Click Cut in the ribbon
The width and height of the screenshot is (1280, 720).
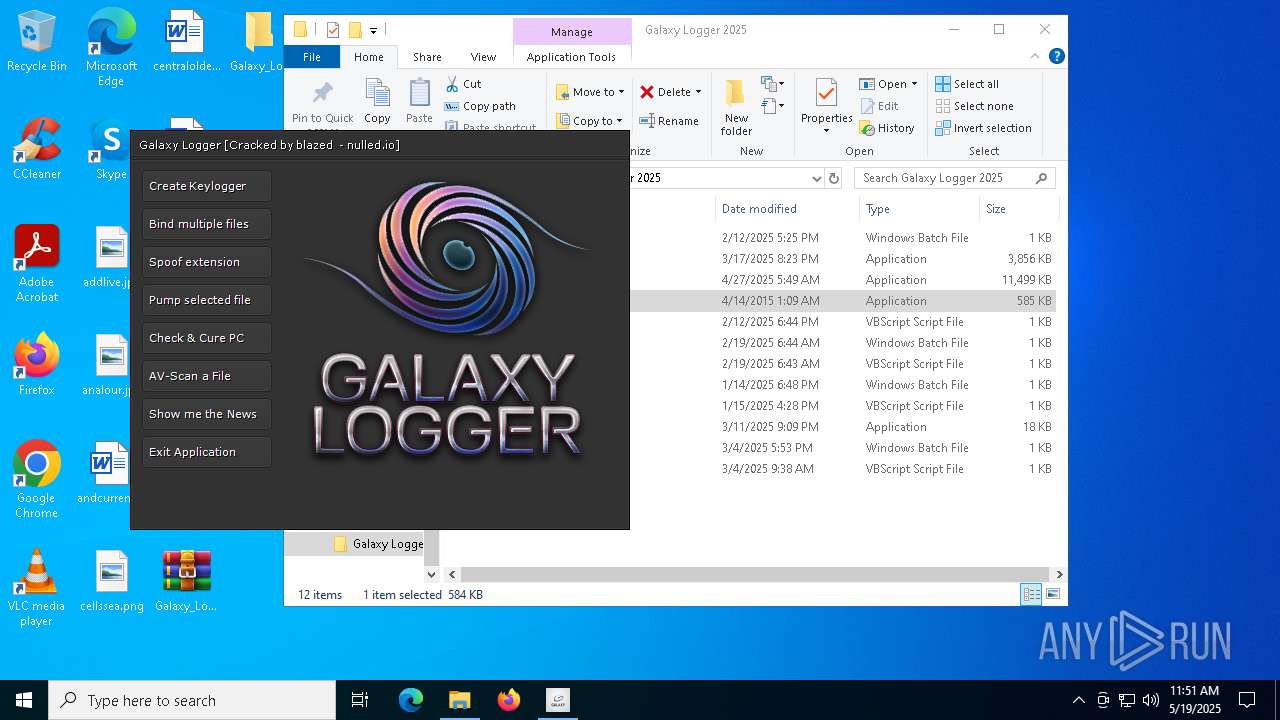(x=463, y=84)
